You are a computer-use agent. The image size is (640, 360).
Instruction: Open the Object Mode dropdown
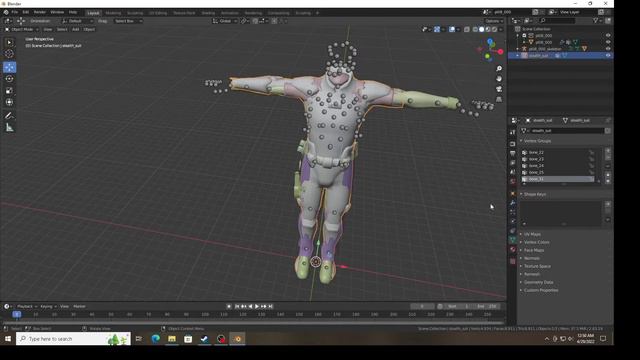pyautogui.click(x=22, y=29)
